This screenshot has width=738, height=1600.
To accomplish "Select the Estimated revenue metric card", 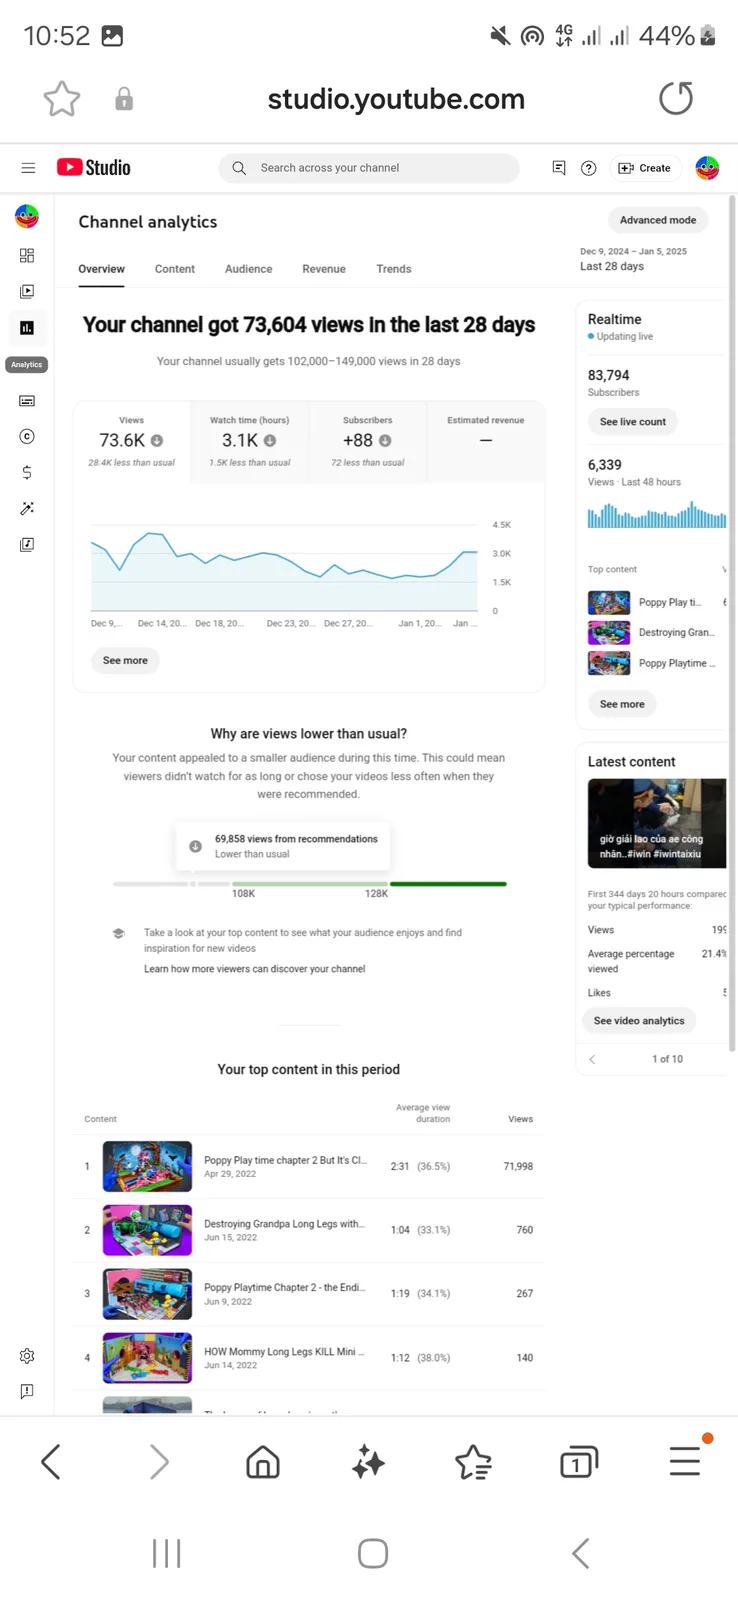I will pos(486,442).
